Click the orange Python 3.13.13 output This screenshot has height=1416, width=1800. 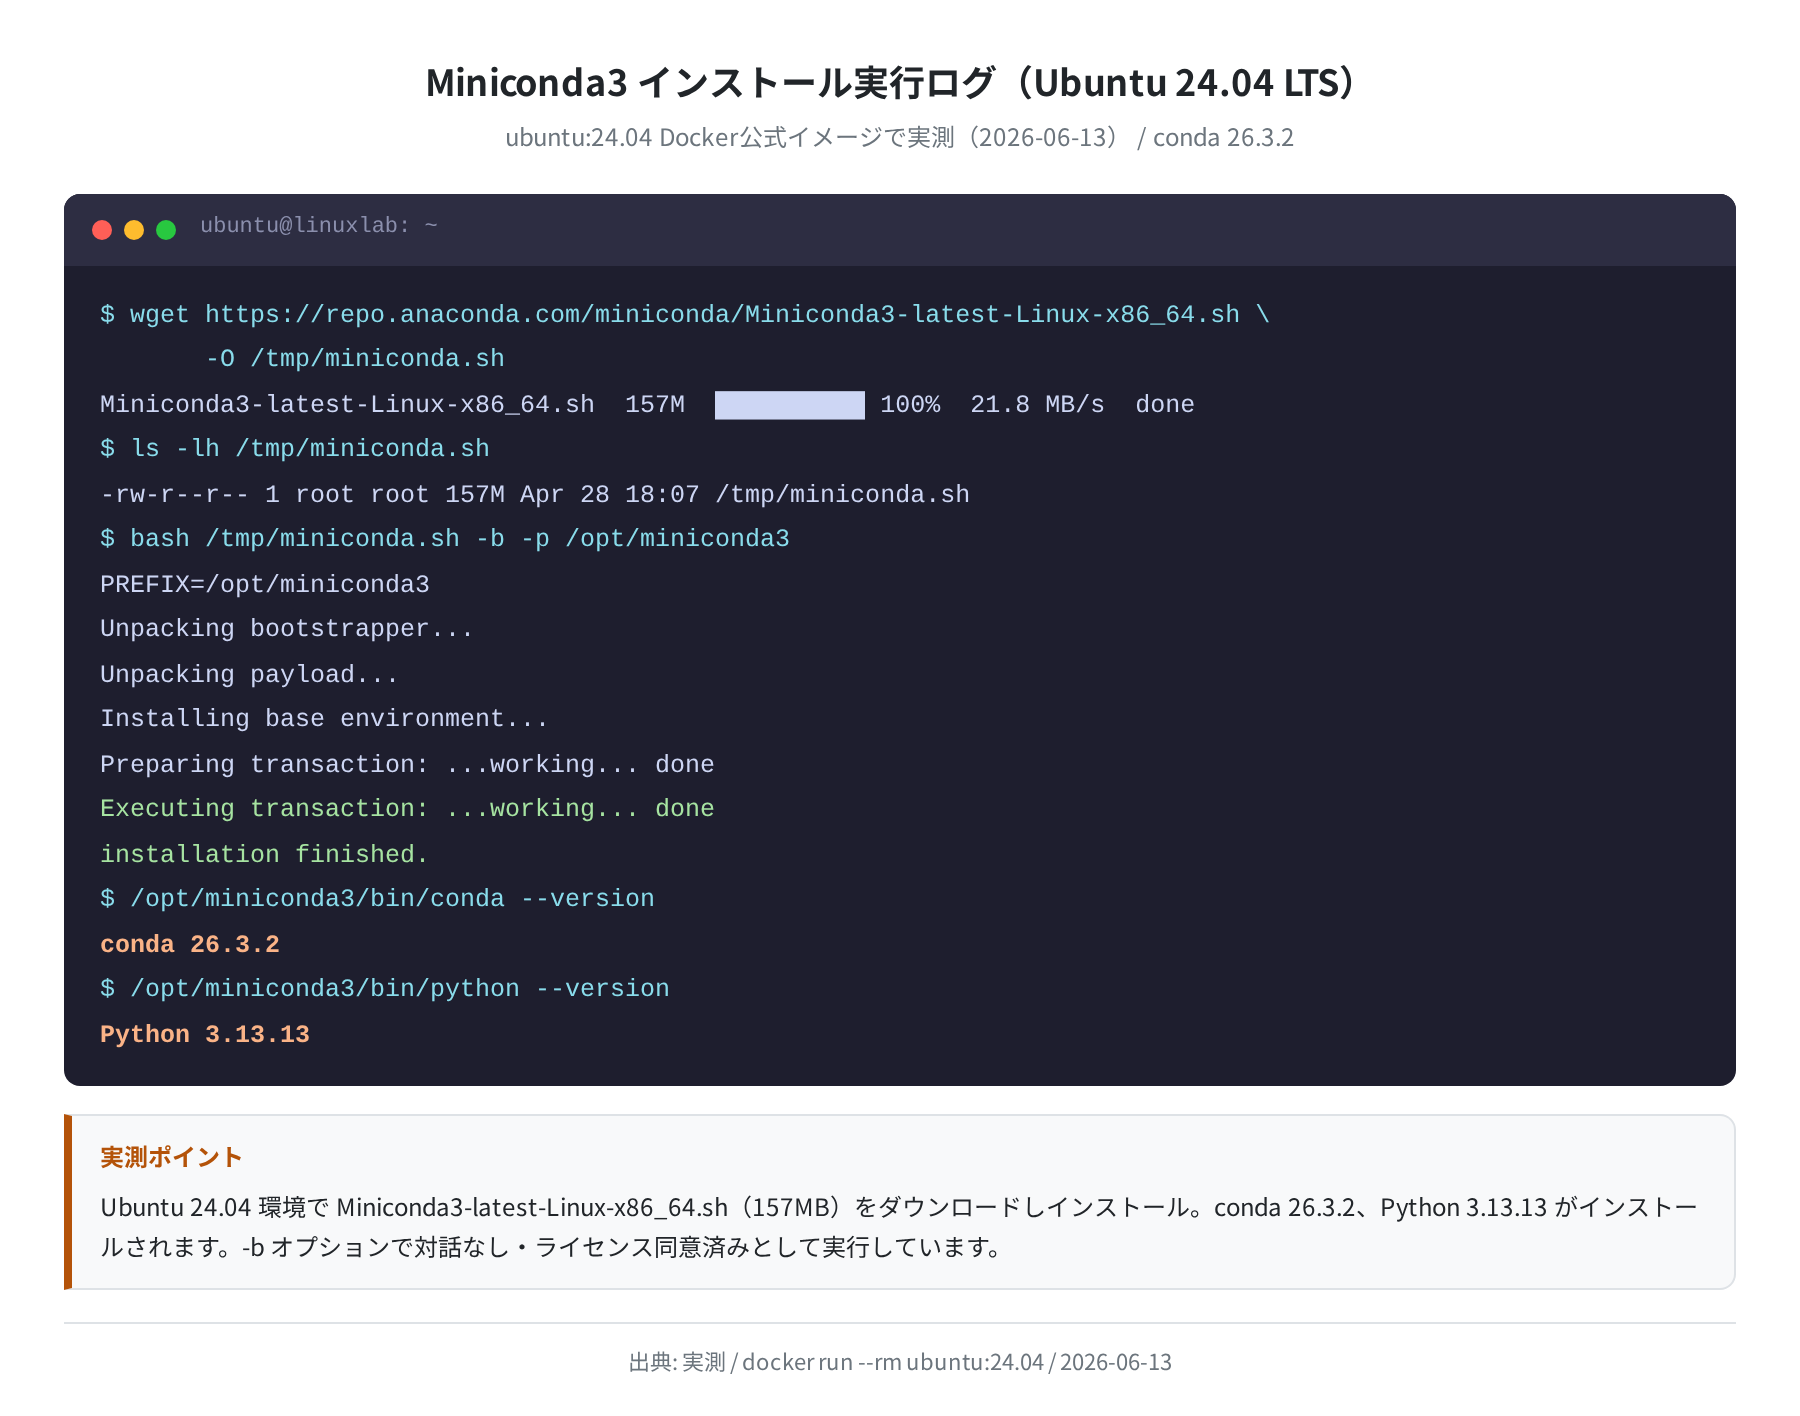tap(205, 1035)
